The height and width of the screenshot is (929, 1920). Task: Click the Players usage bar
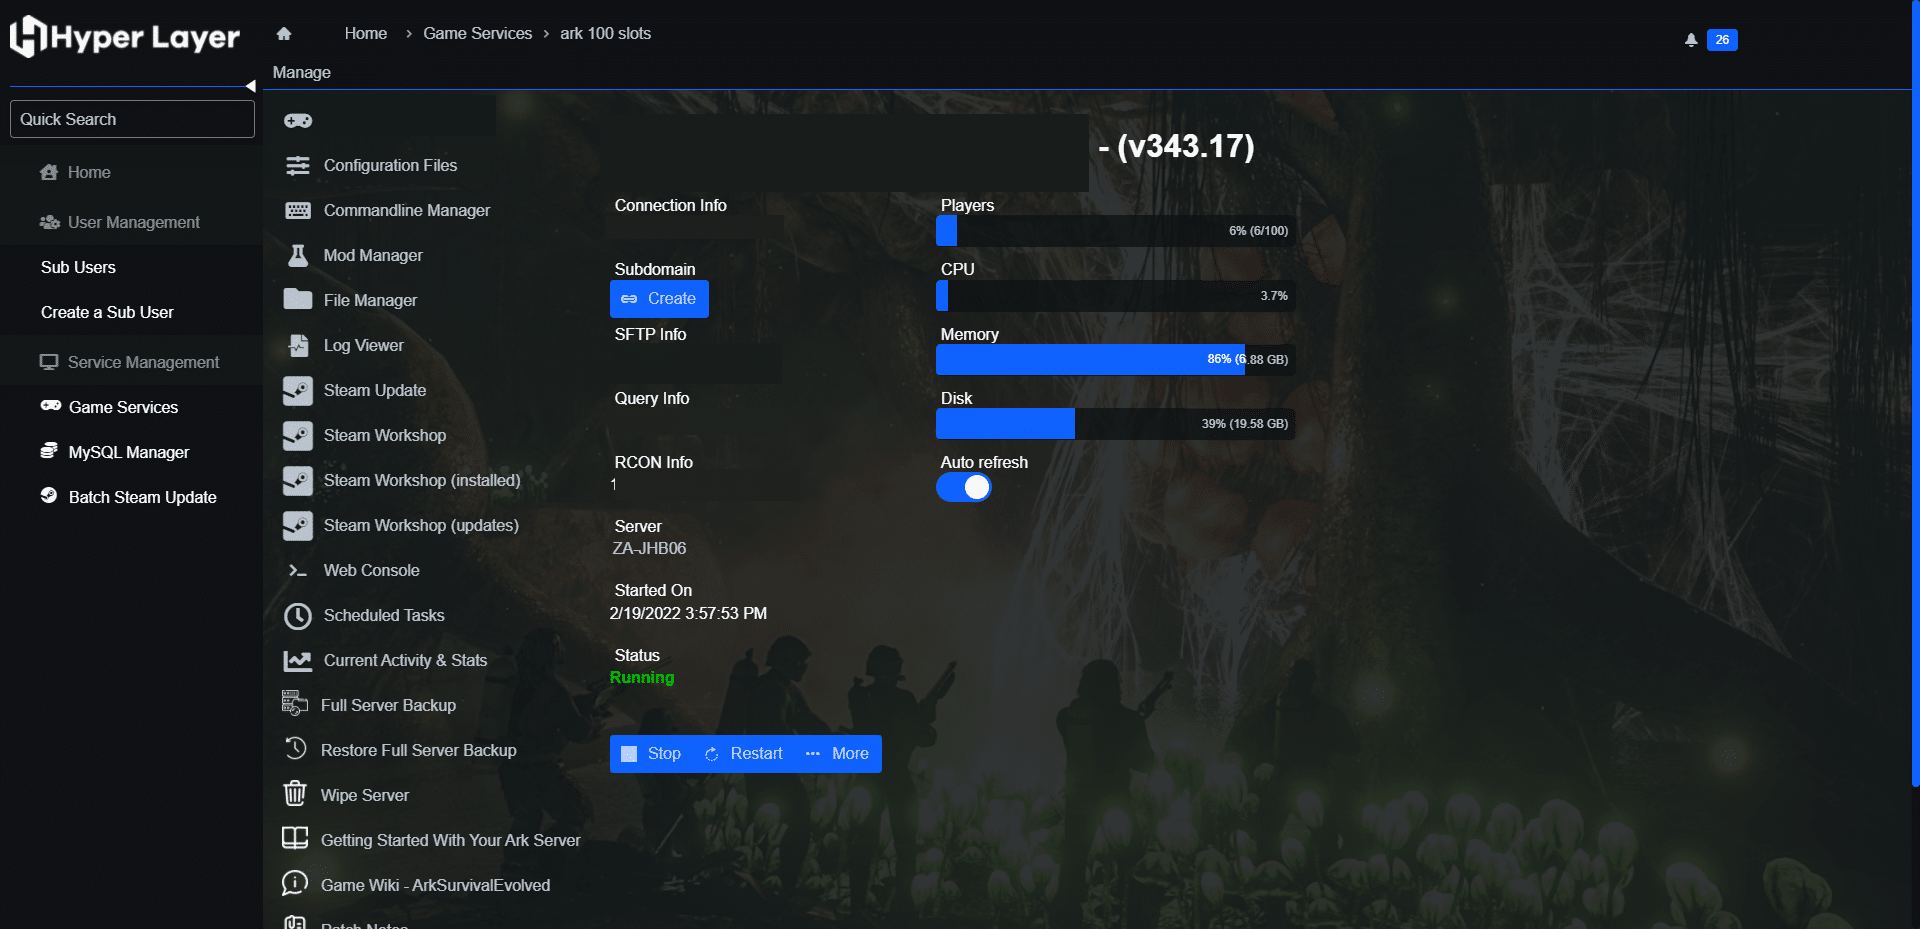(1115, 231)
